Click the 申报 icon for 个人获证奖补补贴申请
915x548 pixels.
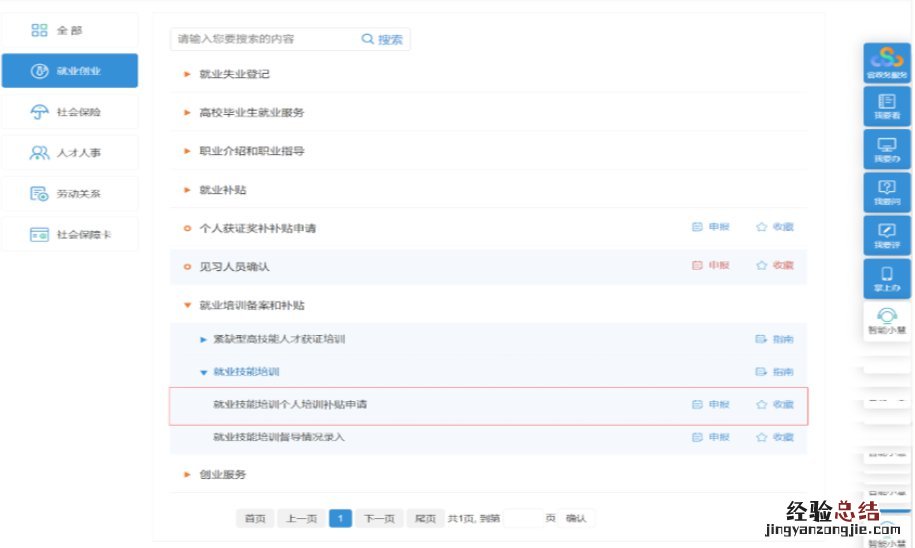698,228
